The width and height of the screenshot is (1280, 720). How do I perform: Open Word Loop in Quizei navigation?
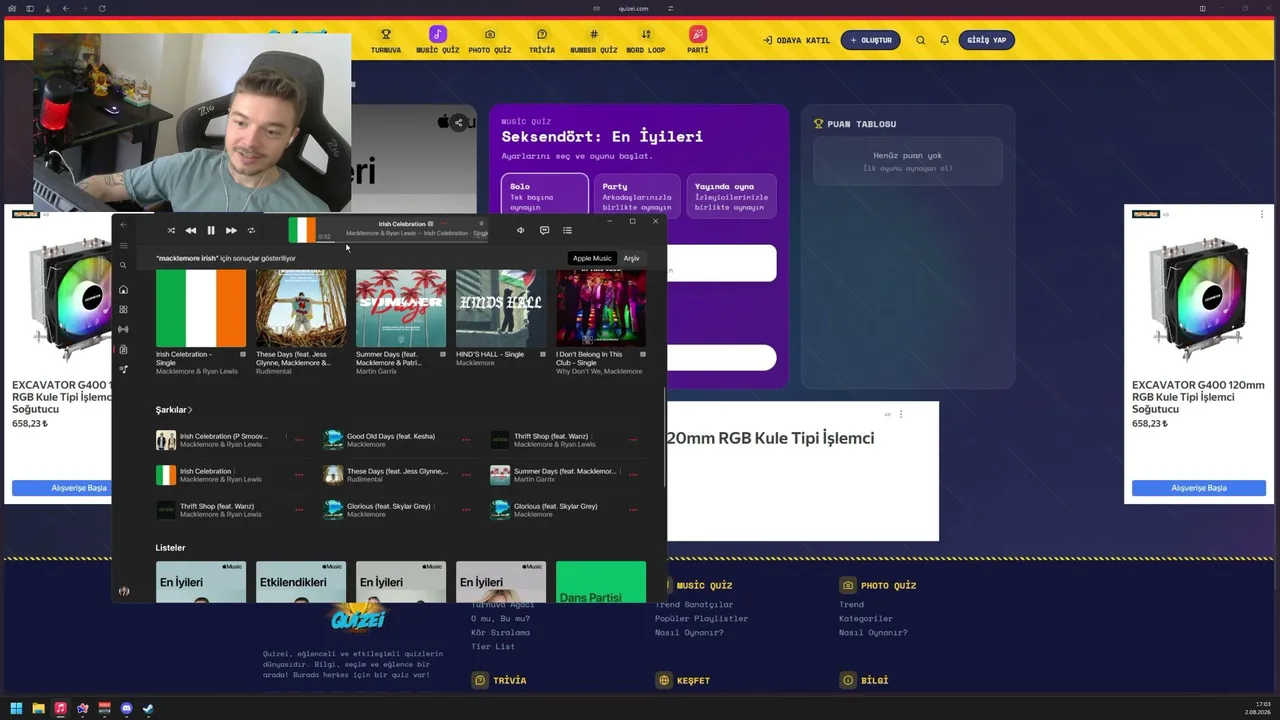click(646, 40)
